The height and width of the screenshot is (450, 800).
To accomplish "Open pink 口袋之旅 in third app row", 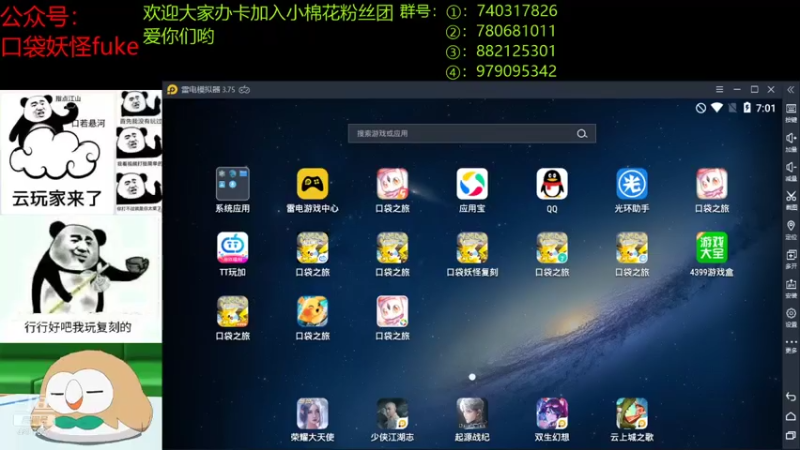I will pos(392,312).
